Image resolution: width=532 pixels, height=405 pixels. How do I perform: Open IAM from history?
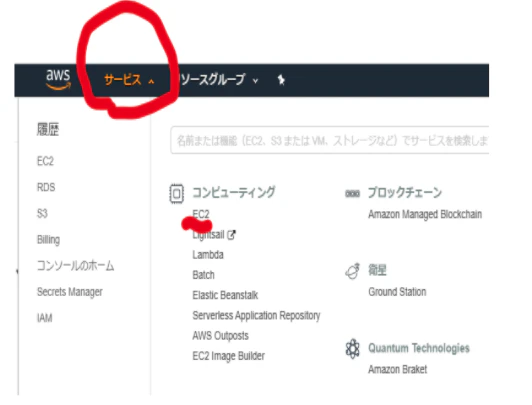pos(44,318)
